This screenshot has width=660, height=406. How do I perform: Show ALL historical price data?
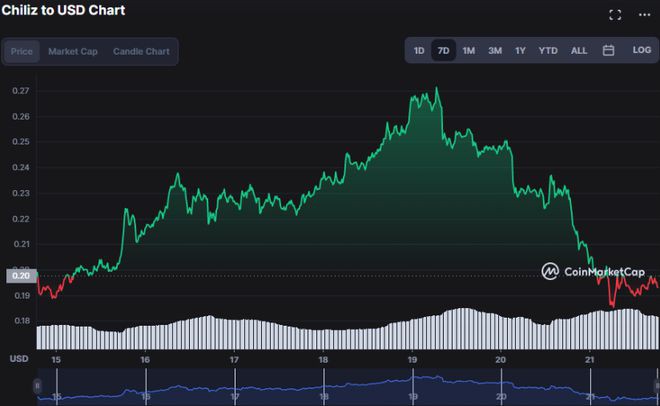(579, 50)
